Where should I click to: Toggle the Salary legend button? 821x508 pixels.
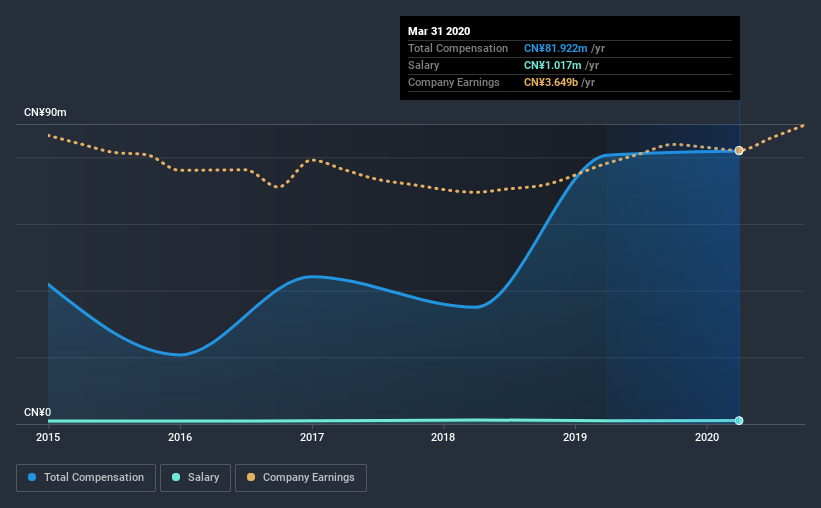[x=195, y=478]
